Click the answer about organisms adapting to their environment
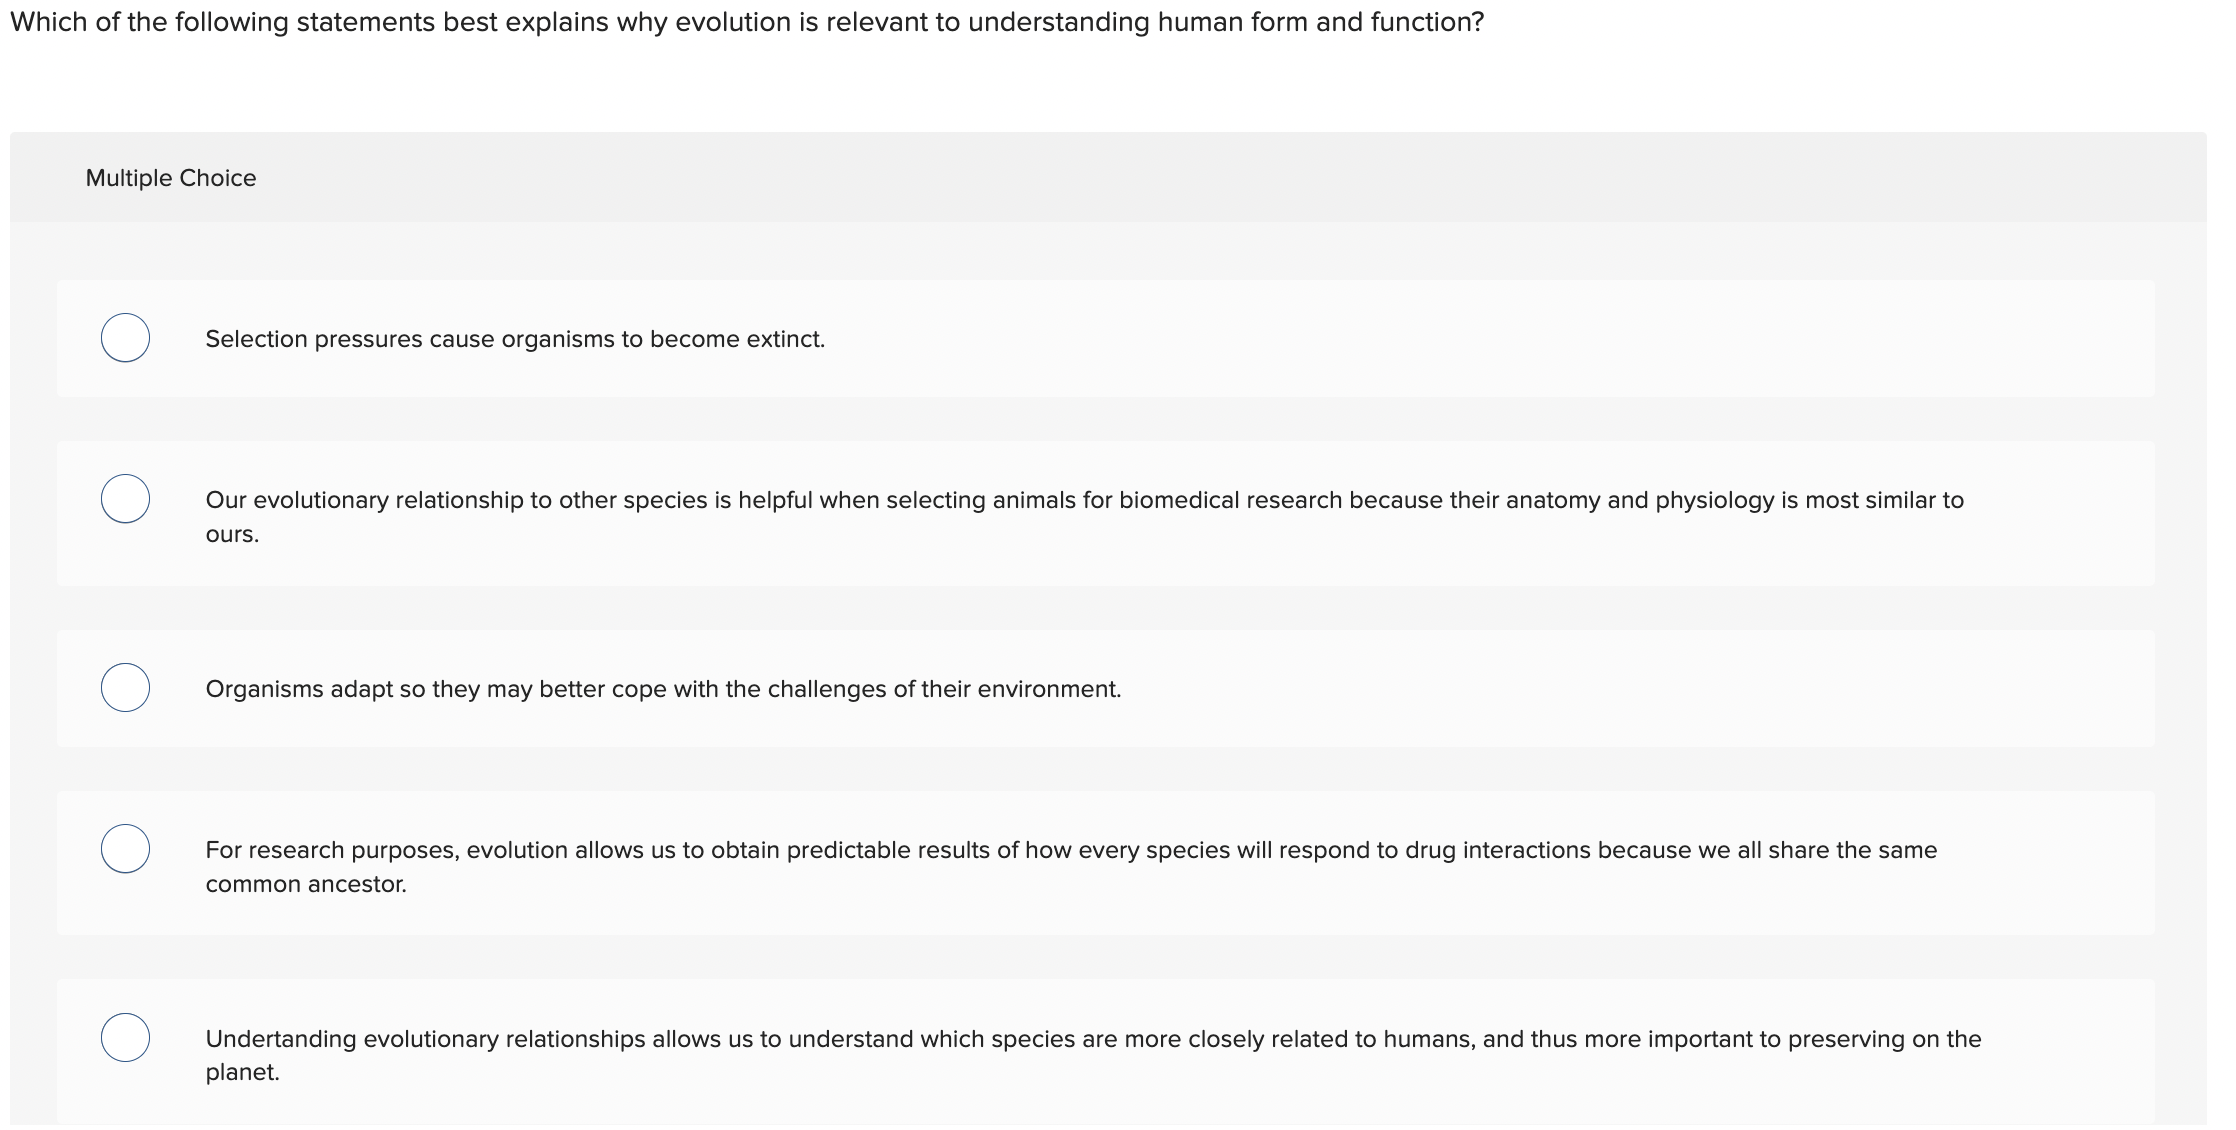The width and height of the screenshot is (2236, 1130). tap(663, 687)
